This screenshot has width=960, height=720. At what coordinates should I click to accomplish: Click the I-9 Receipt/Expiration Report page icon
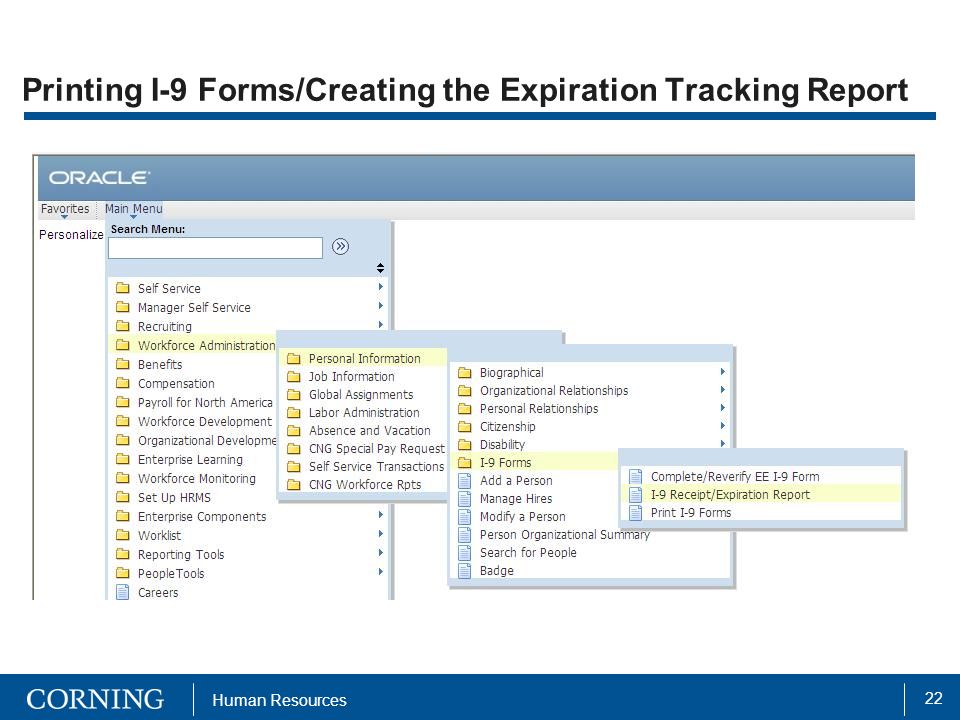click(636, 494)
